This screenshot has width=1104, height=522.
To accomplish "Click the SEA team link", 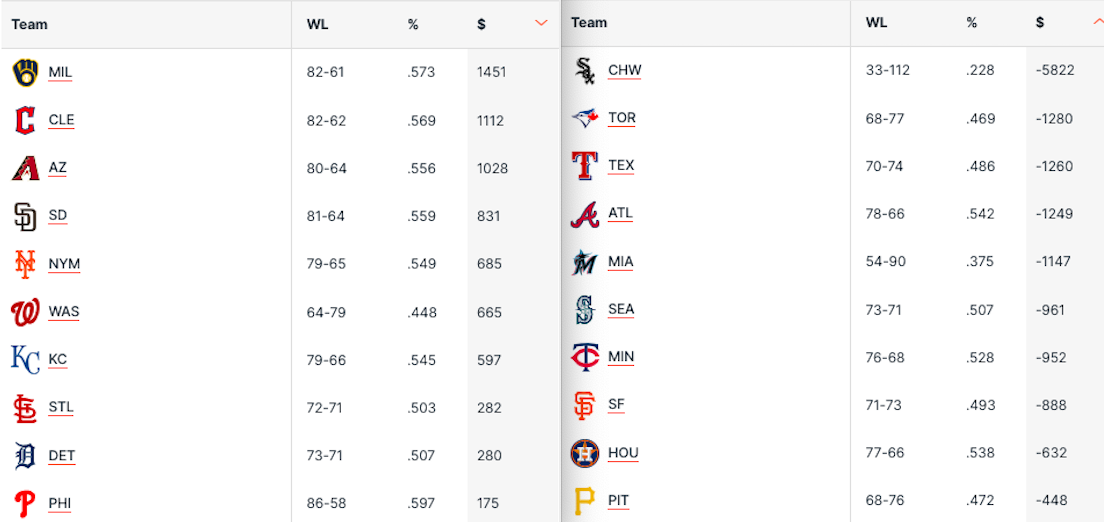I will click(621, 309).
